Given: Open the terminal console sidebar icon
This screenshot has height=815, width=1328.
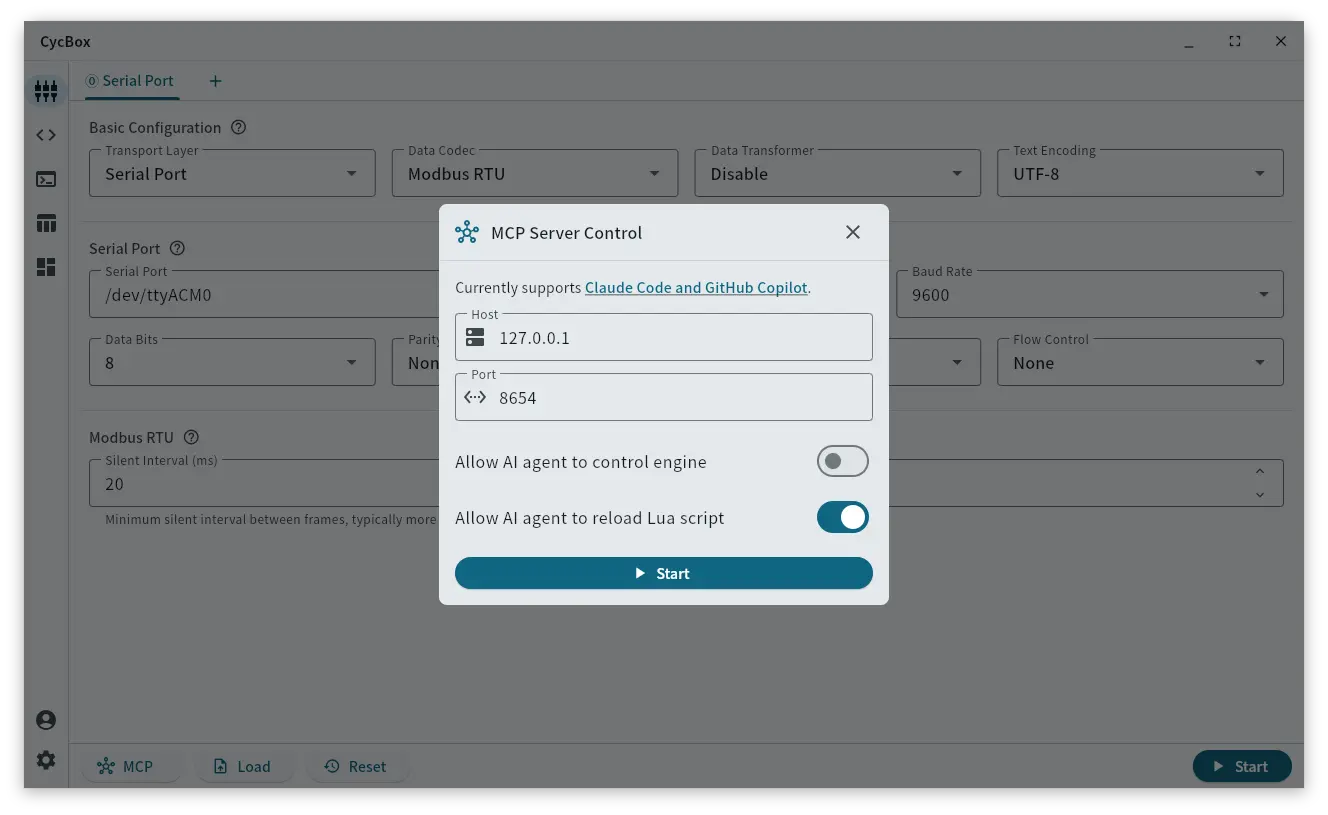Looking at the screenshot, I should point(46,180).
